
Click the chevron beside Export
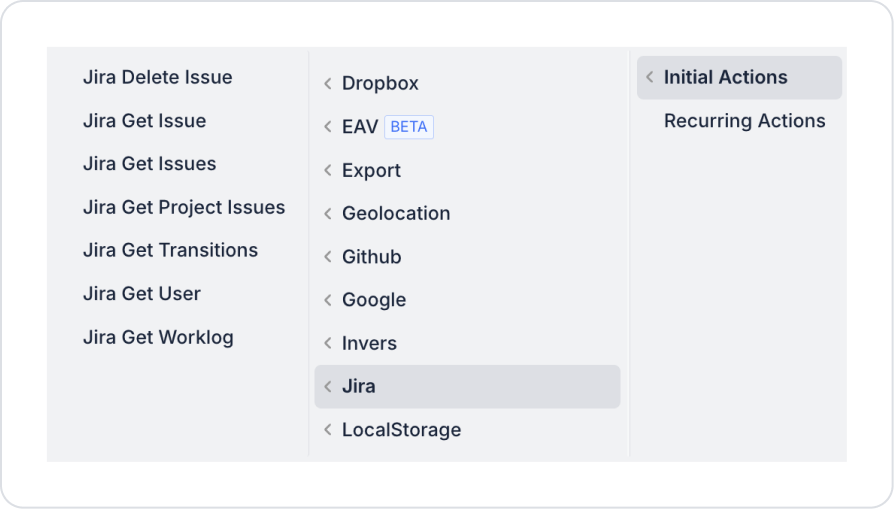328,170
